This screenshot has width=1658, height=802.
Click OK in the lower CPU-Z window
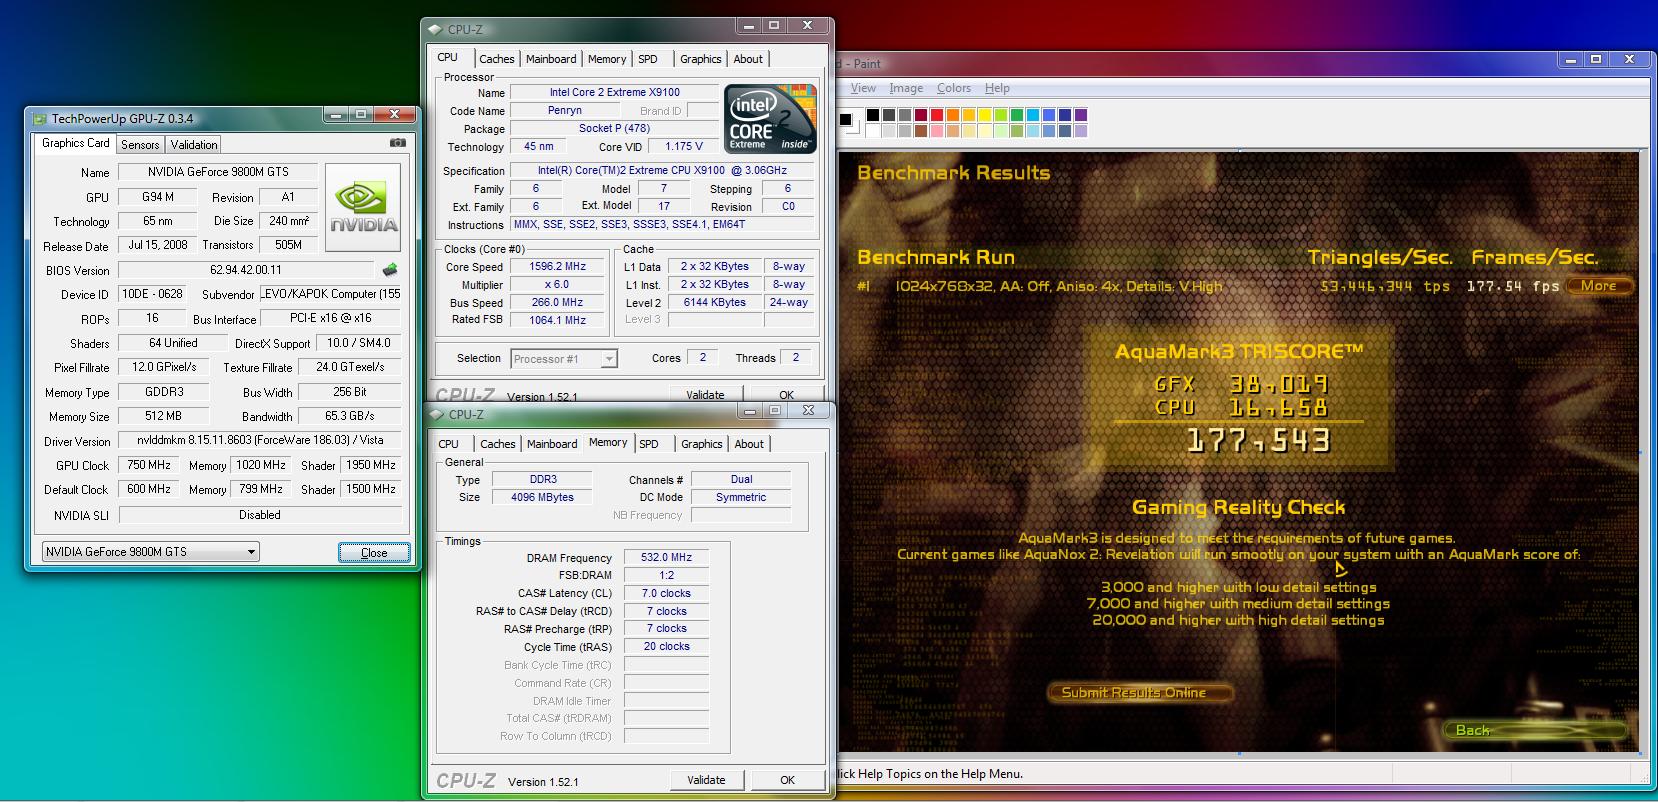click(x=787, y=780)
